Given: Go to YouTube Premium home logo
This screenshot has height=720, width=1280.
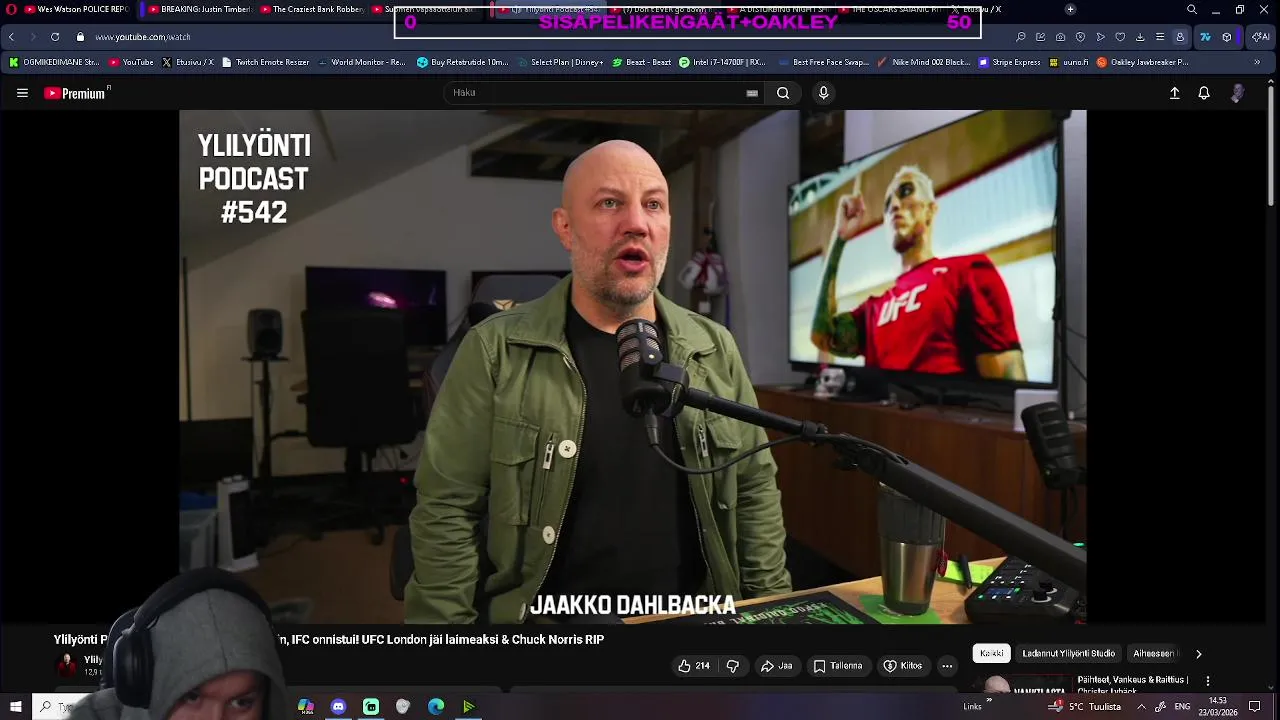Looking at the screenshot, I should click(76, 93).
